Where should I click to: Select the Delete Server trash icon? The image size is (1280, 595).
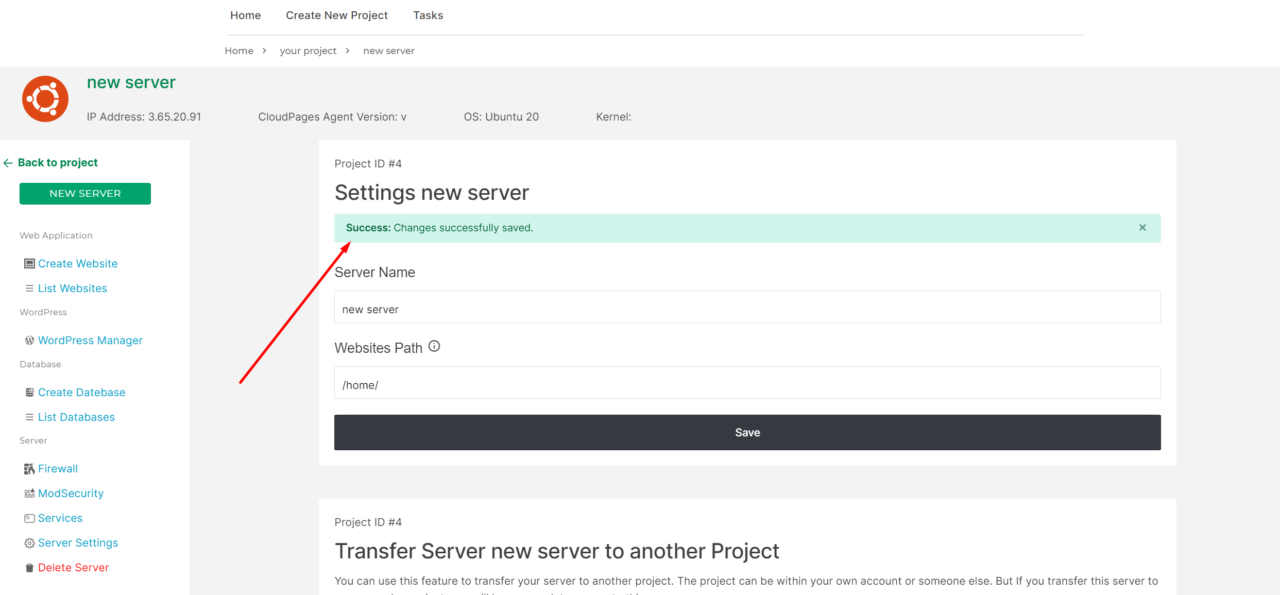pyautogui.click(x=28, y=567)
